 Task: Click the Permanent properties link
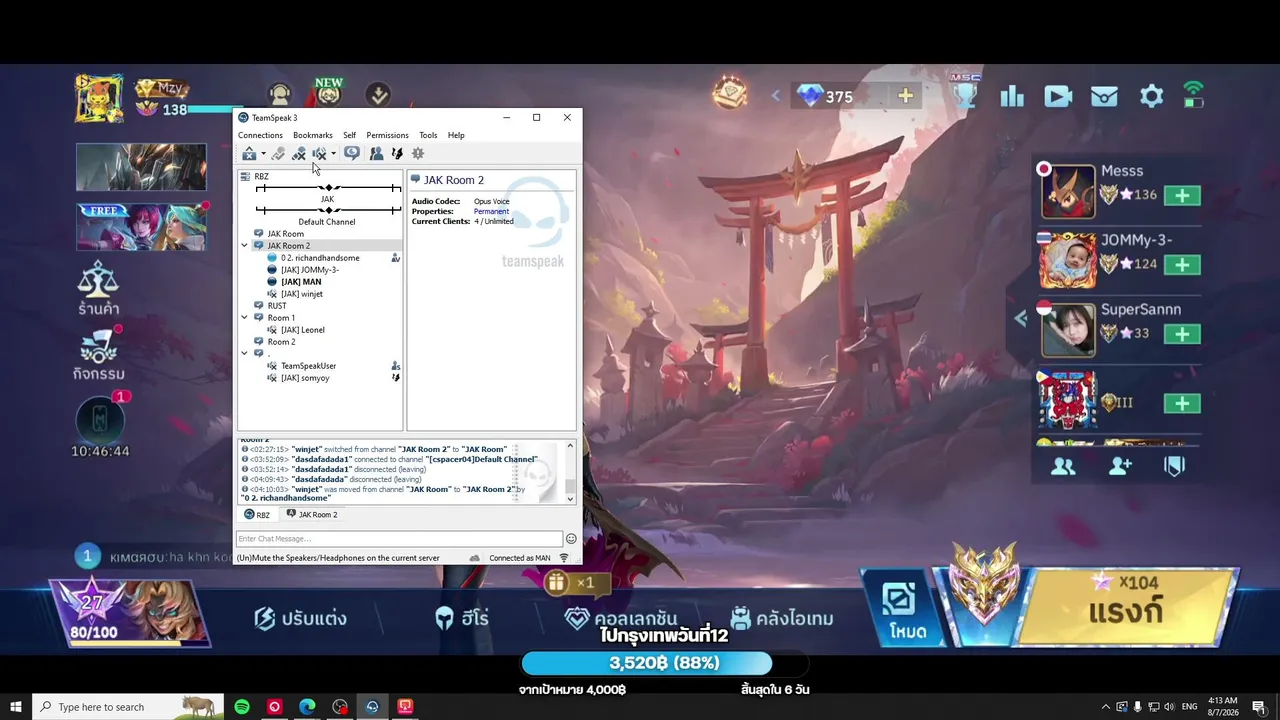point(491,211)
